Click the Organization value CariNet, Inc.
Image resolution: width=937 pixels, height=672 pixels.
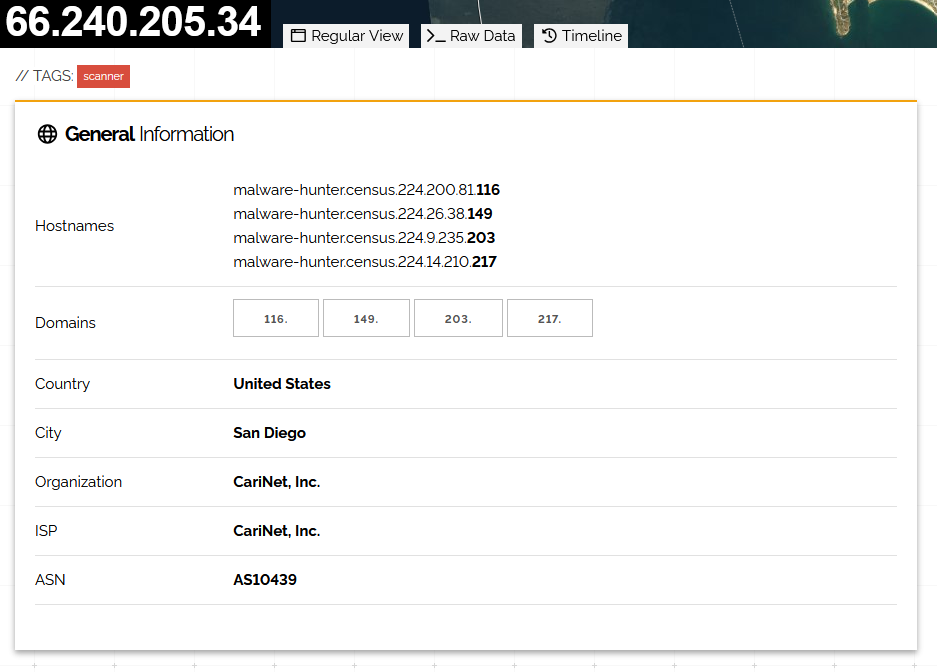277,481
